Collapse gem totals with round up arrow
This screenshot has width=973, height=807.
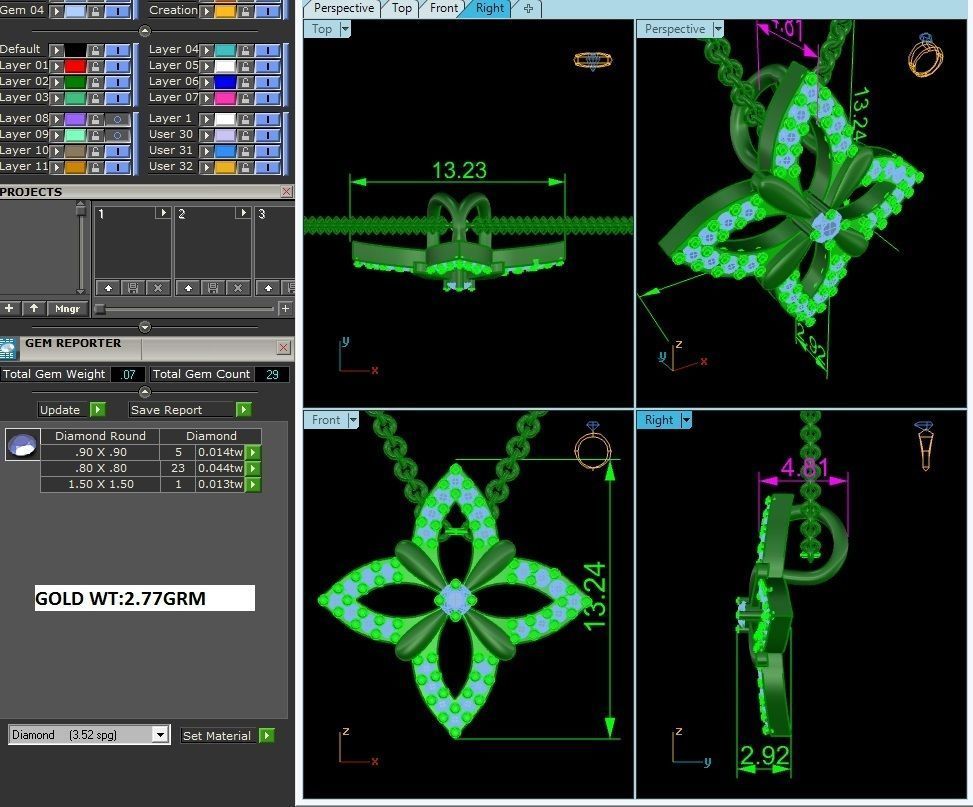click(145, 392)
